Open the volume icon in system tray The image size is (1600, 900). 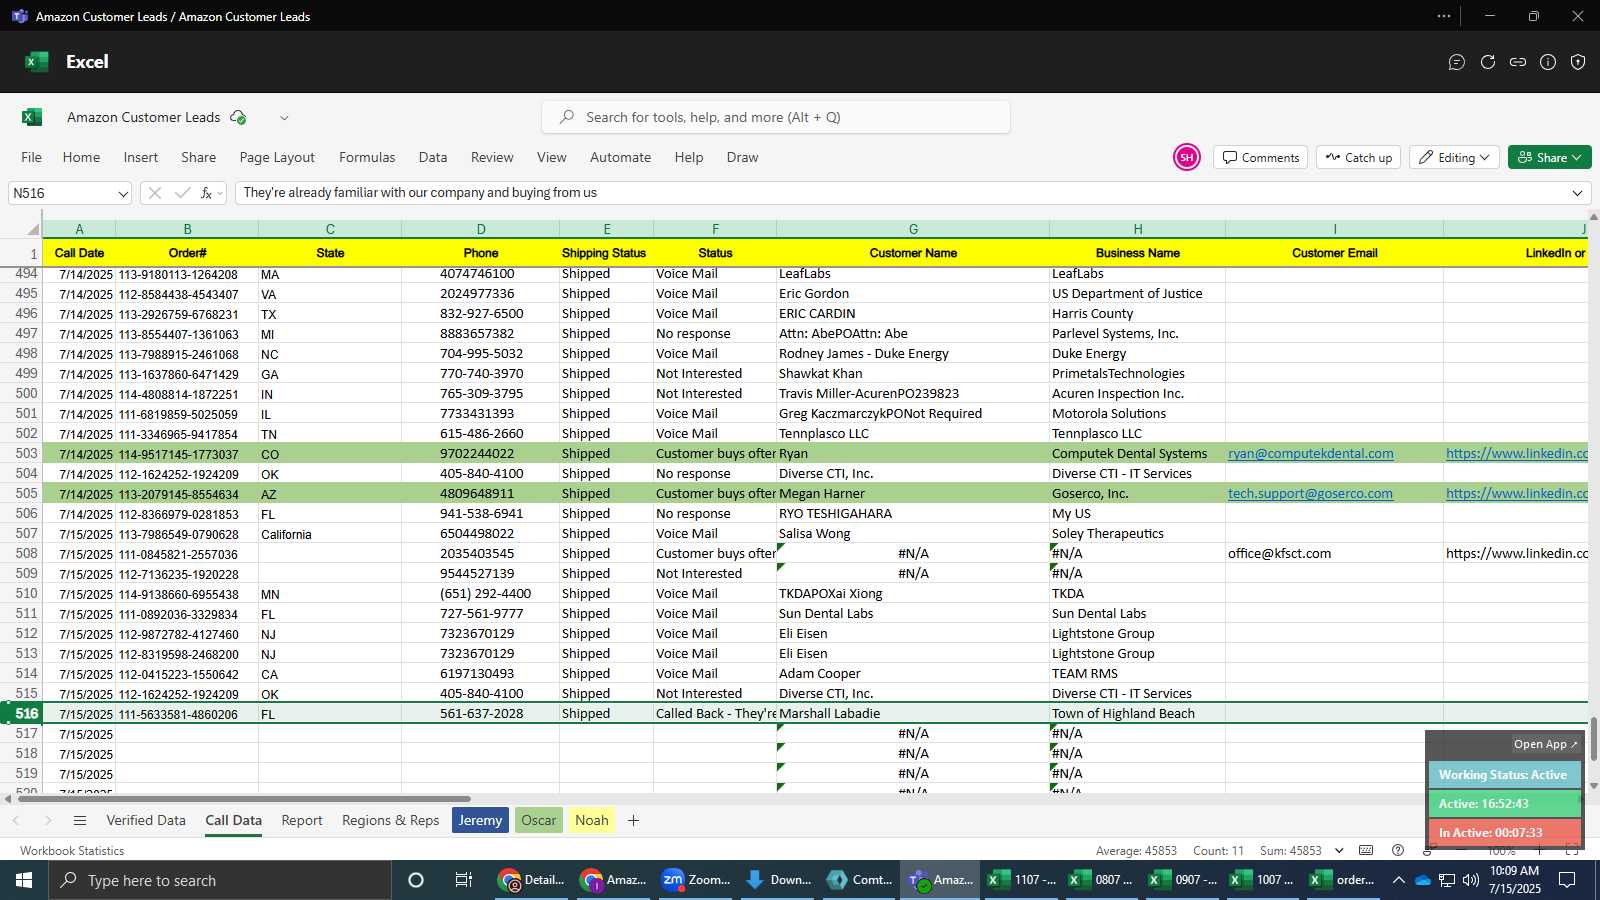click(1470, 880)
